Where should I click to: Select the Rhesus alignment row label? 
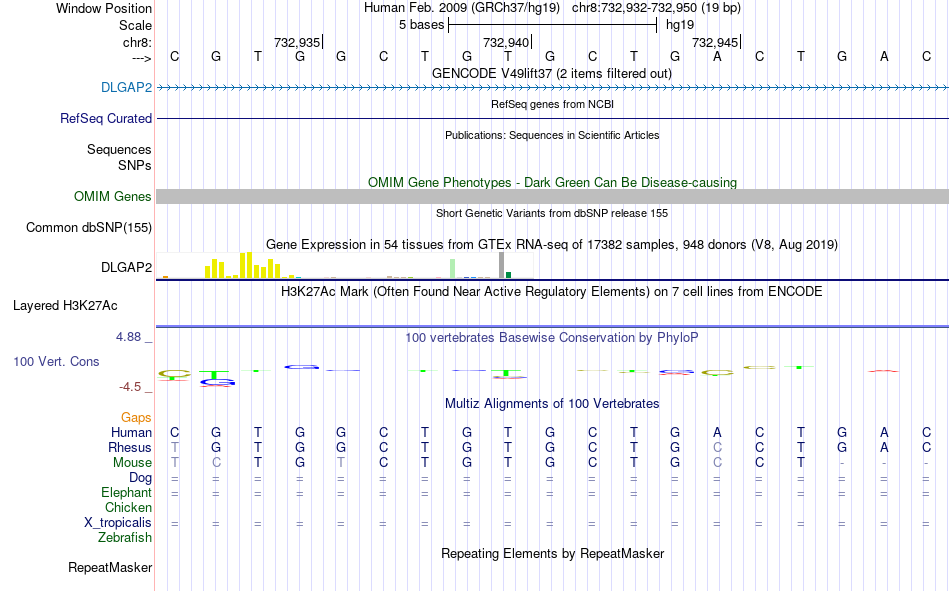130,447
